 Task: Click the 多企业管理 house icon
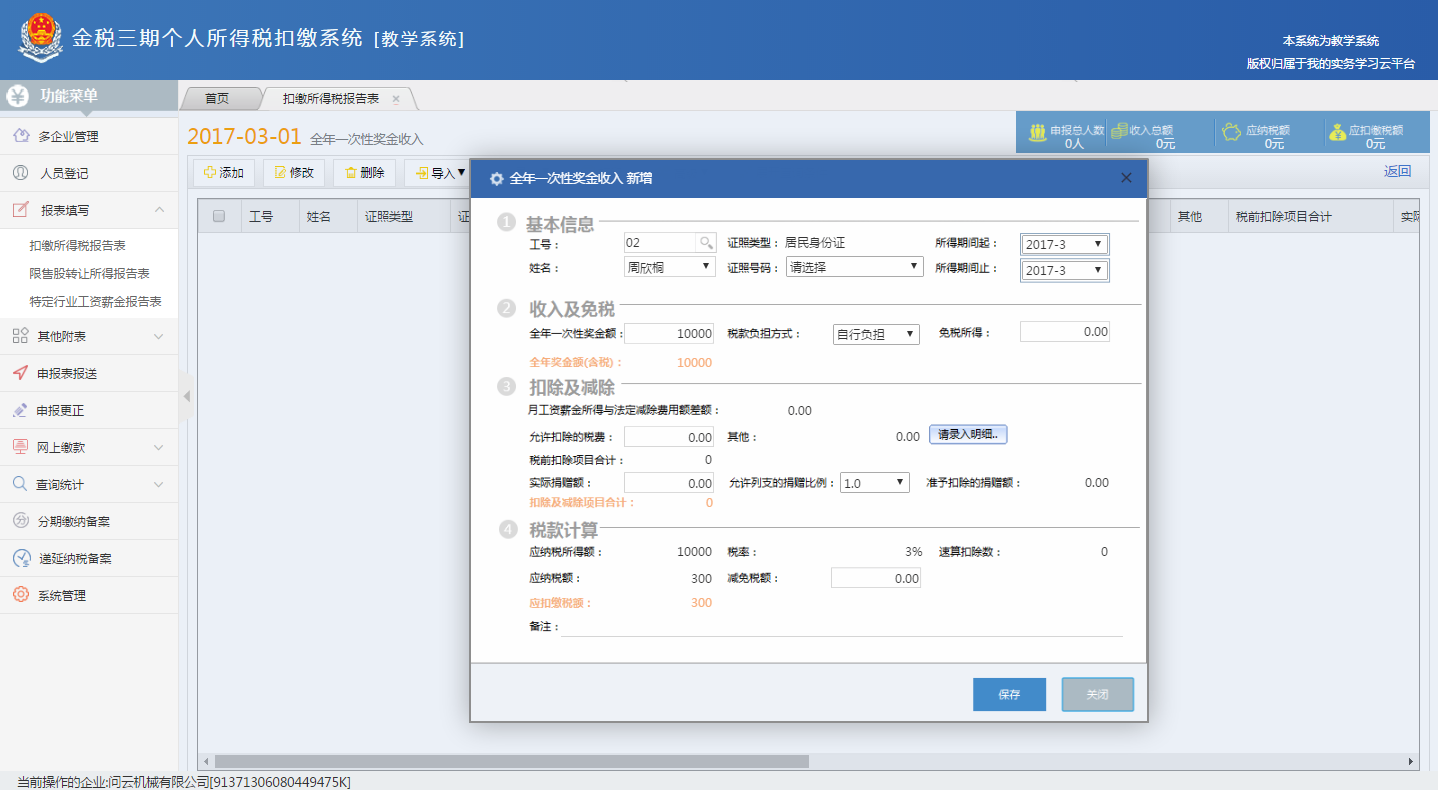tap(20, 136)
